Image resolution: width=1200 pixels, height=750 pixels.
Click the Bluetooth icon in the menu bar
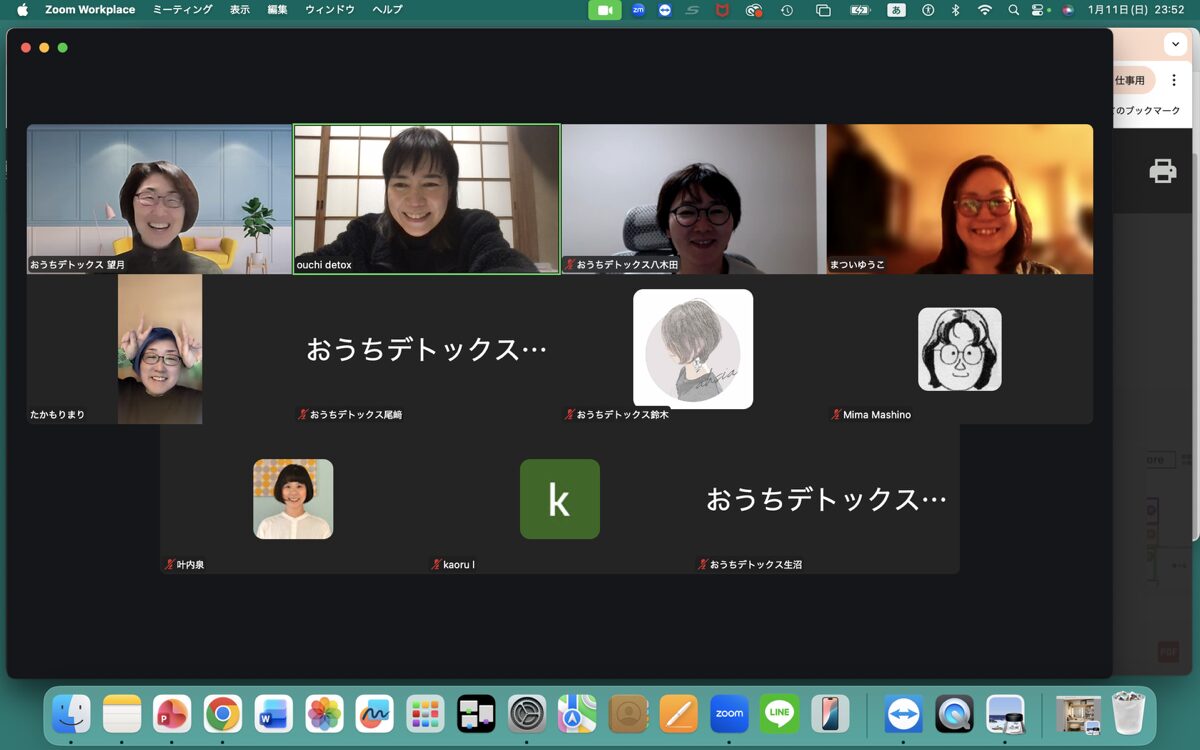(x=955, y=10)
